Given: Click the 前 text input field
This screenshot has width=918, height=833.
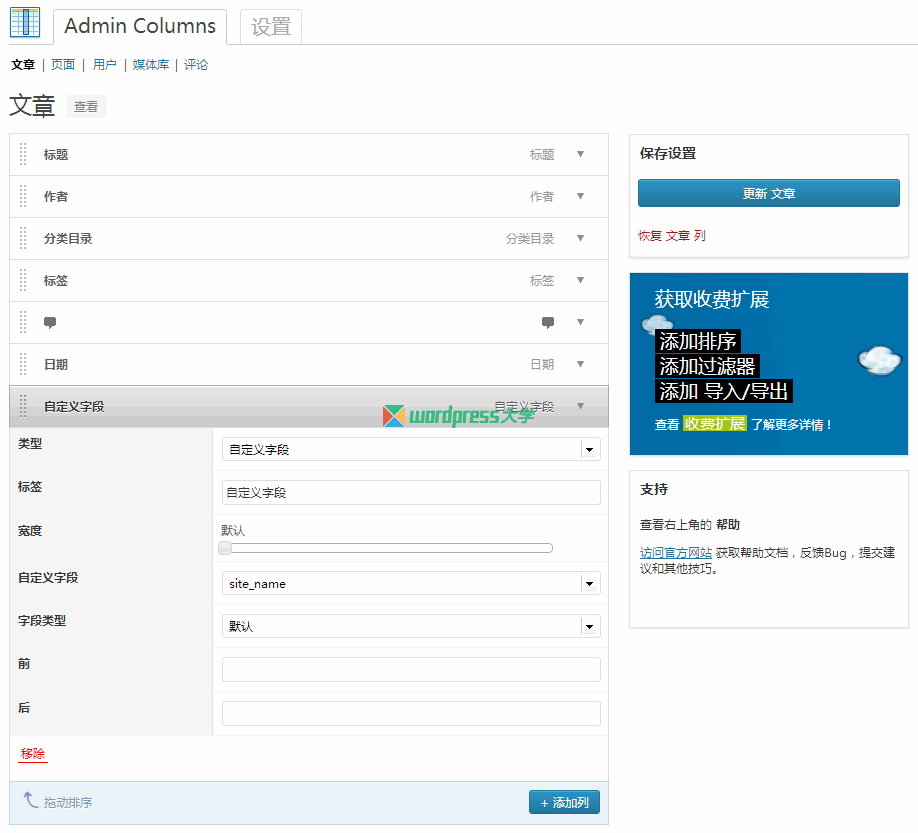Looking at the screenshot, I should 411,670.
